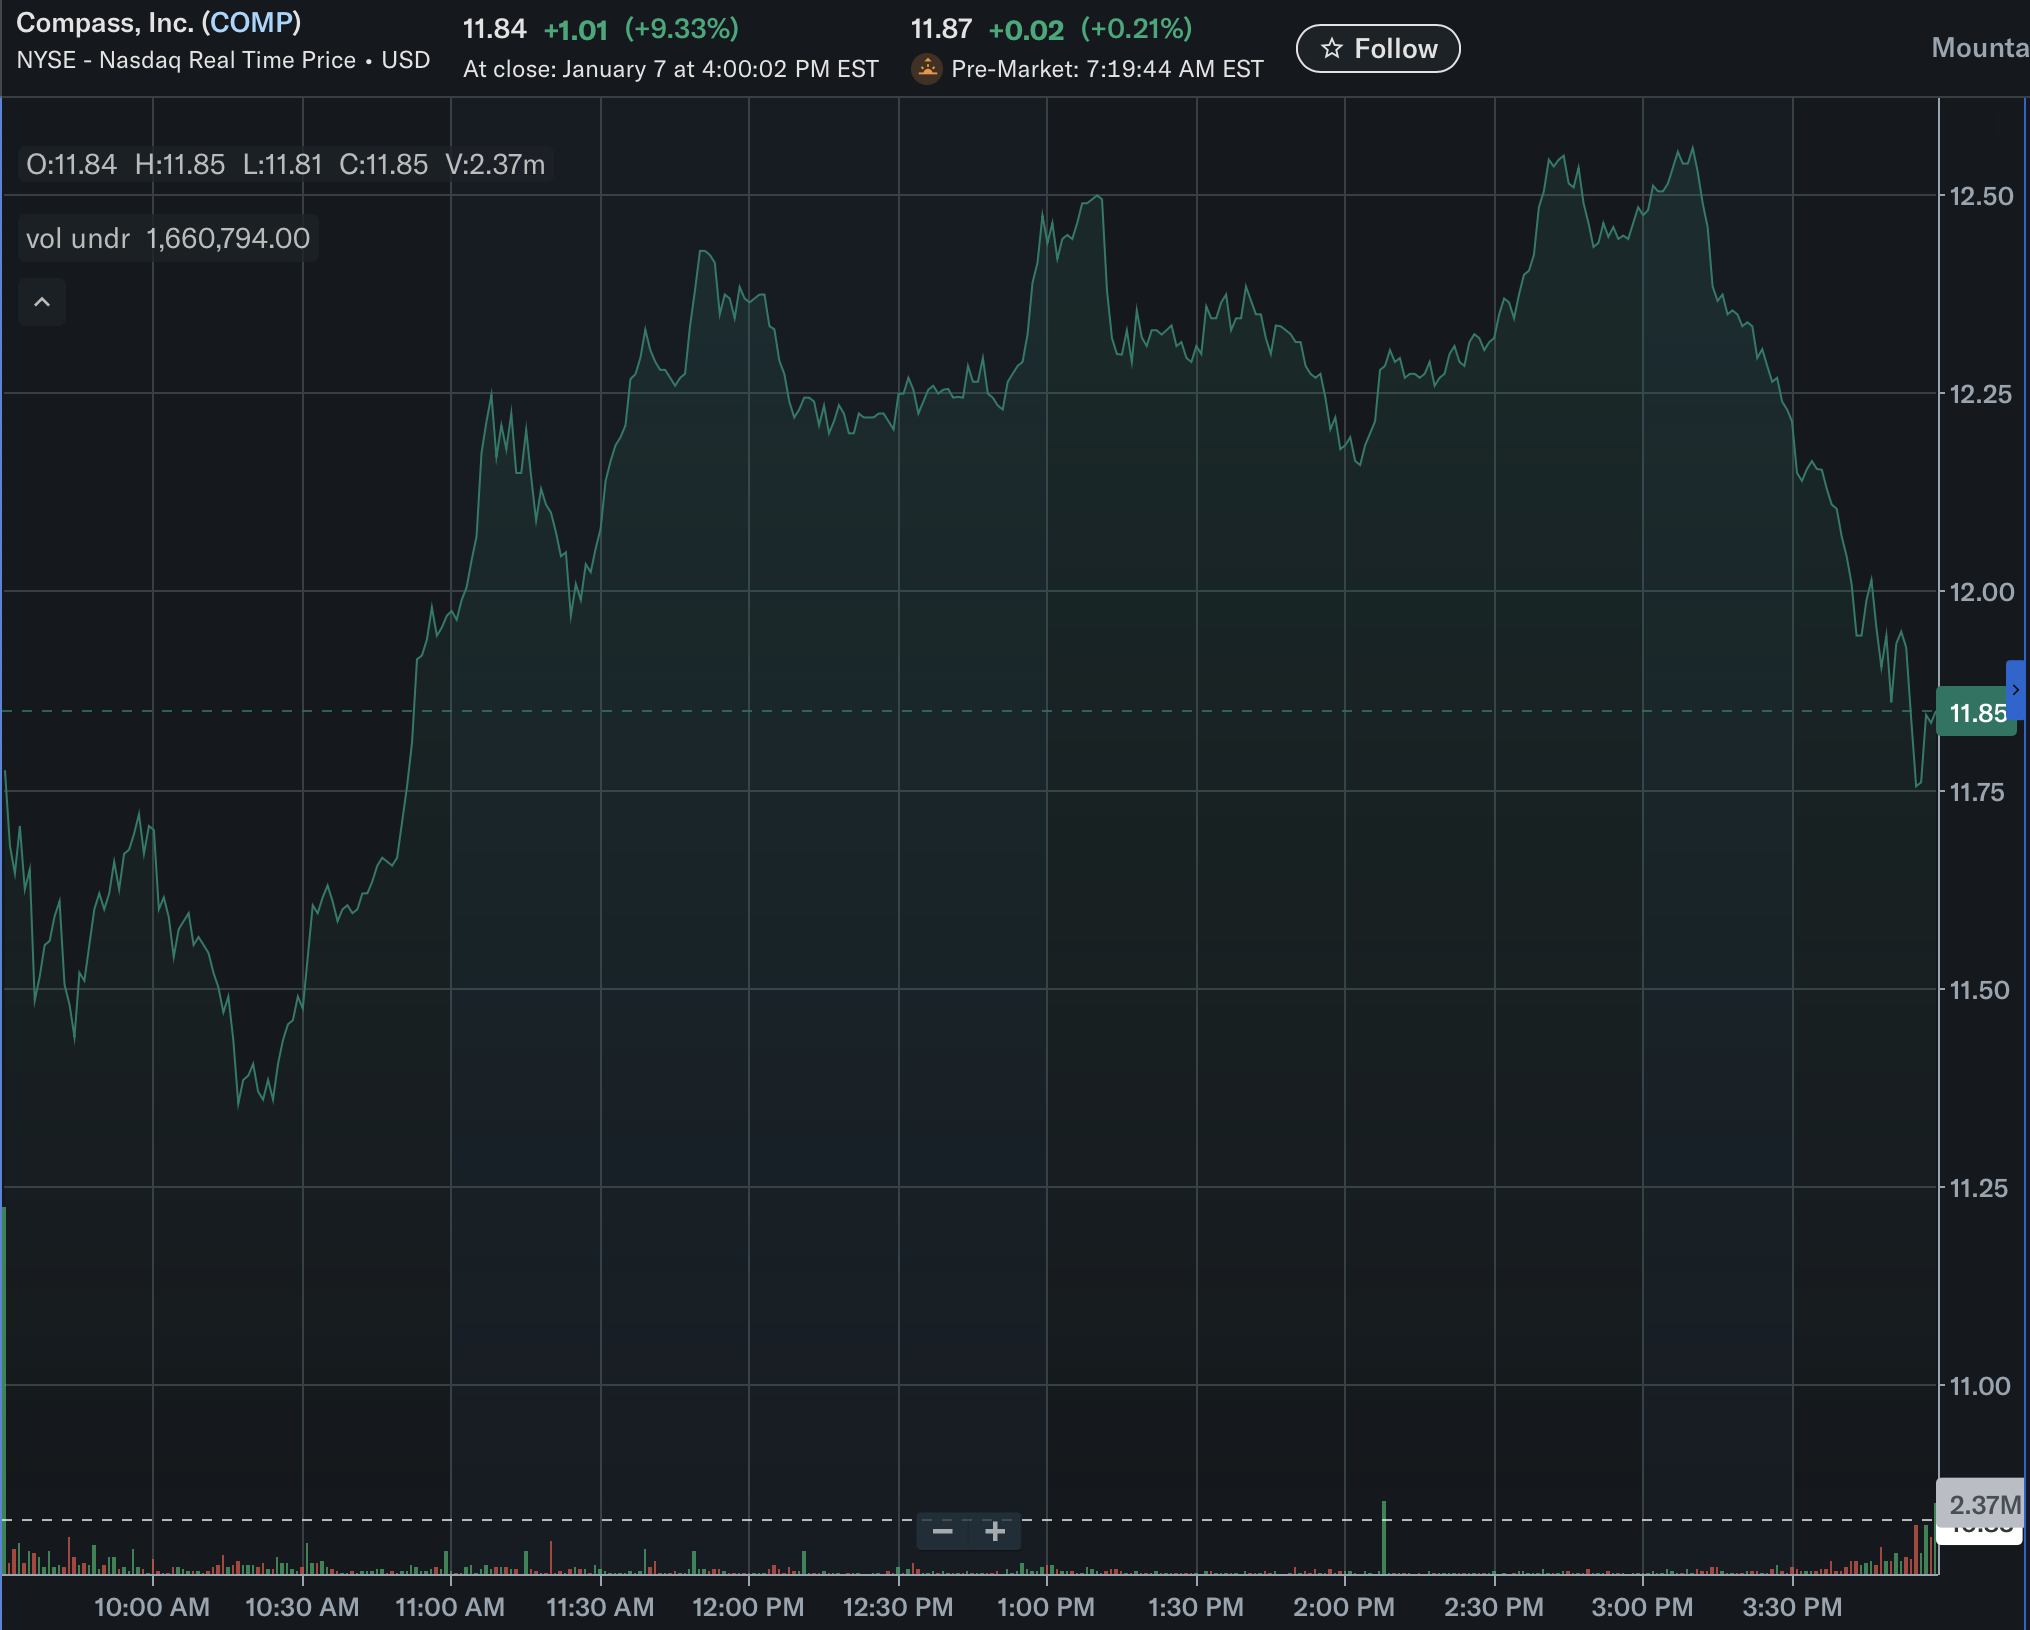Click the 10:00 AM time axis label
The height and width of the screenshot is (1630, 2030).
point(152,1607)
